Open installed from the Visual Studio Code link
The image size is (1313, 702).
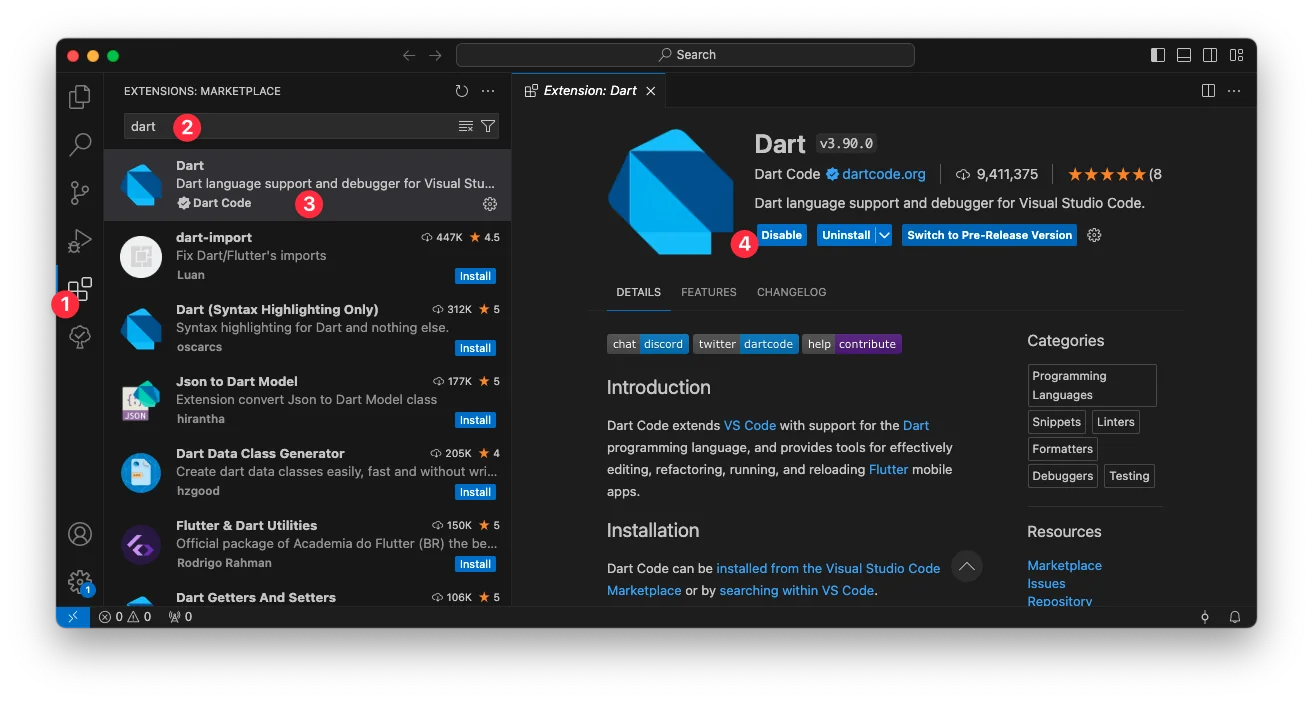[x=828, y=568]
